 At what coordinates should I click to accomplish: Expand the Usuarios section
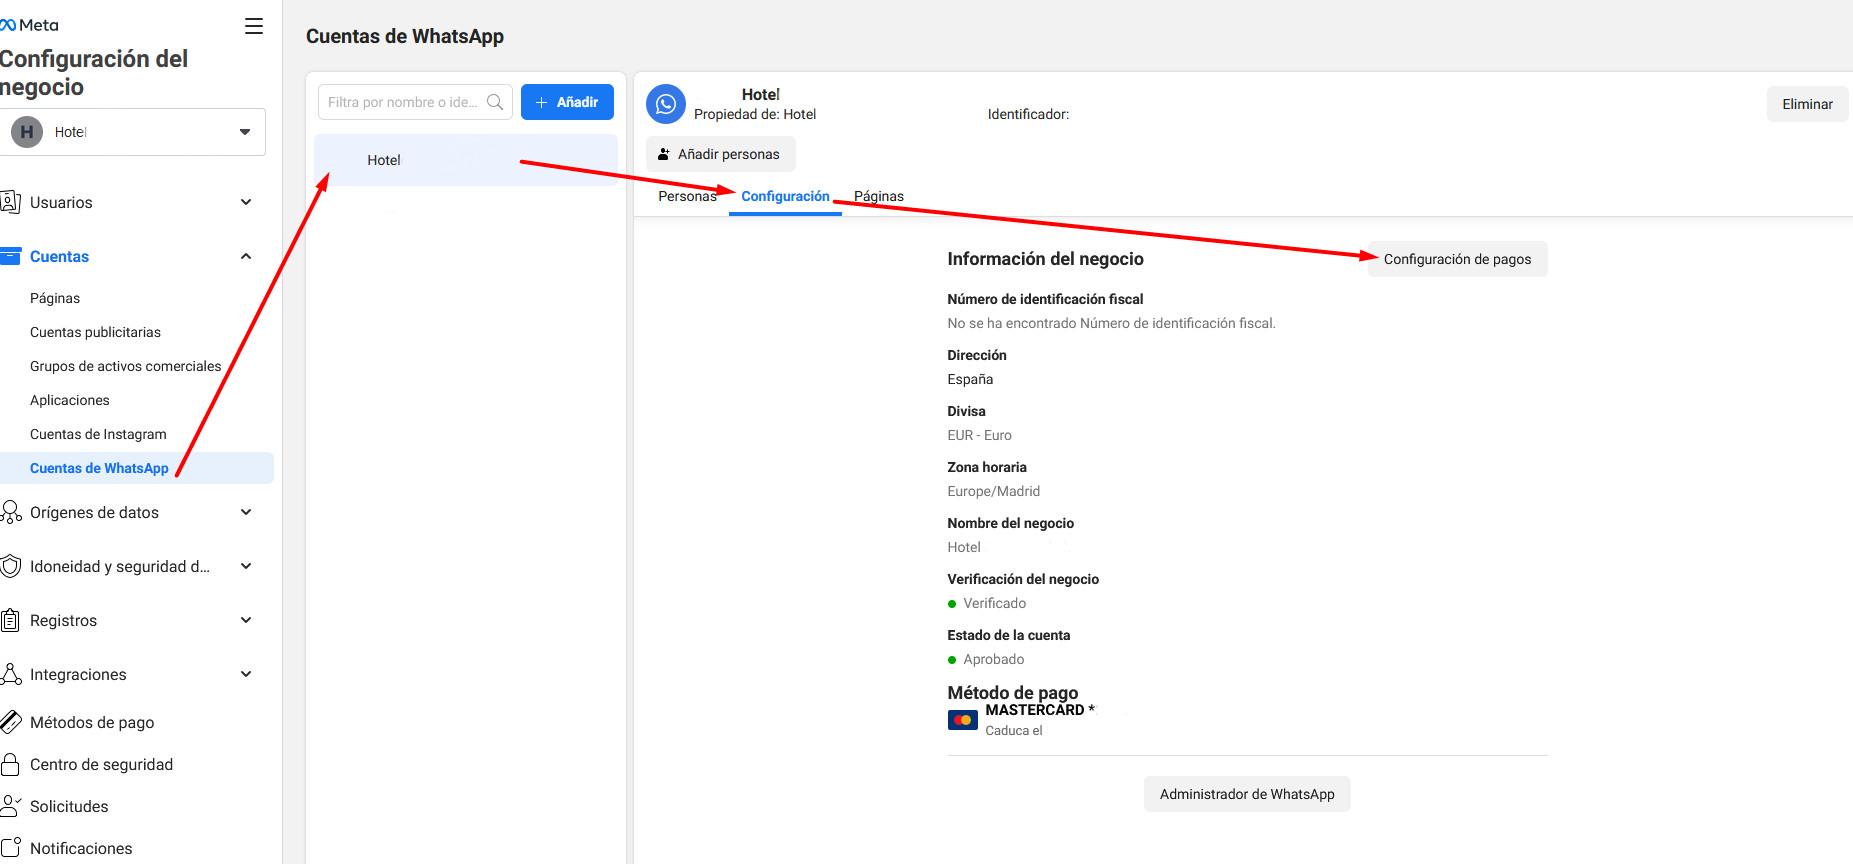click(x=246, y=202)
